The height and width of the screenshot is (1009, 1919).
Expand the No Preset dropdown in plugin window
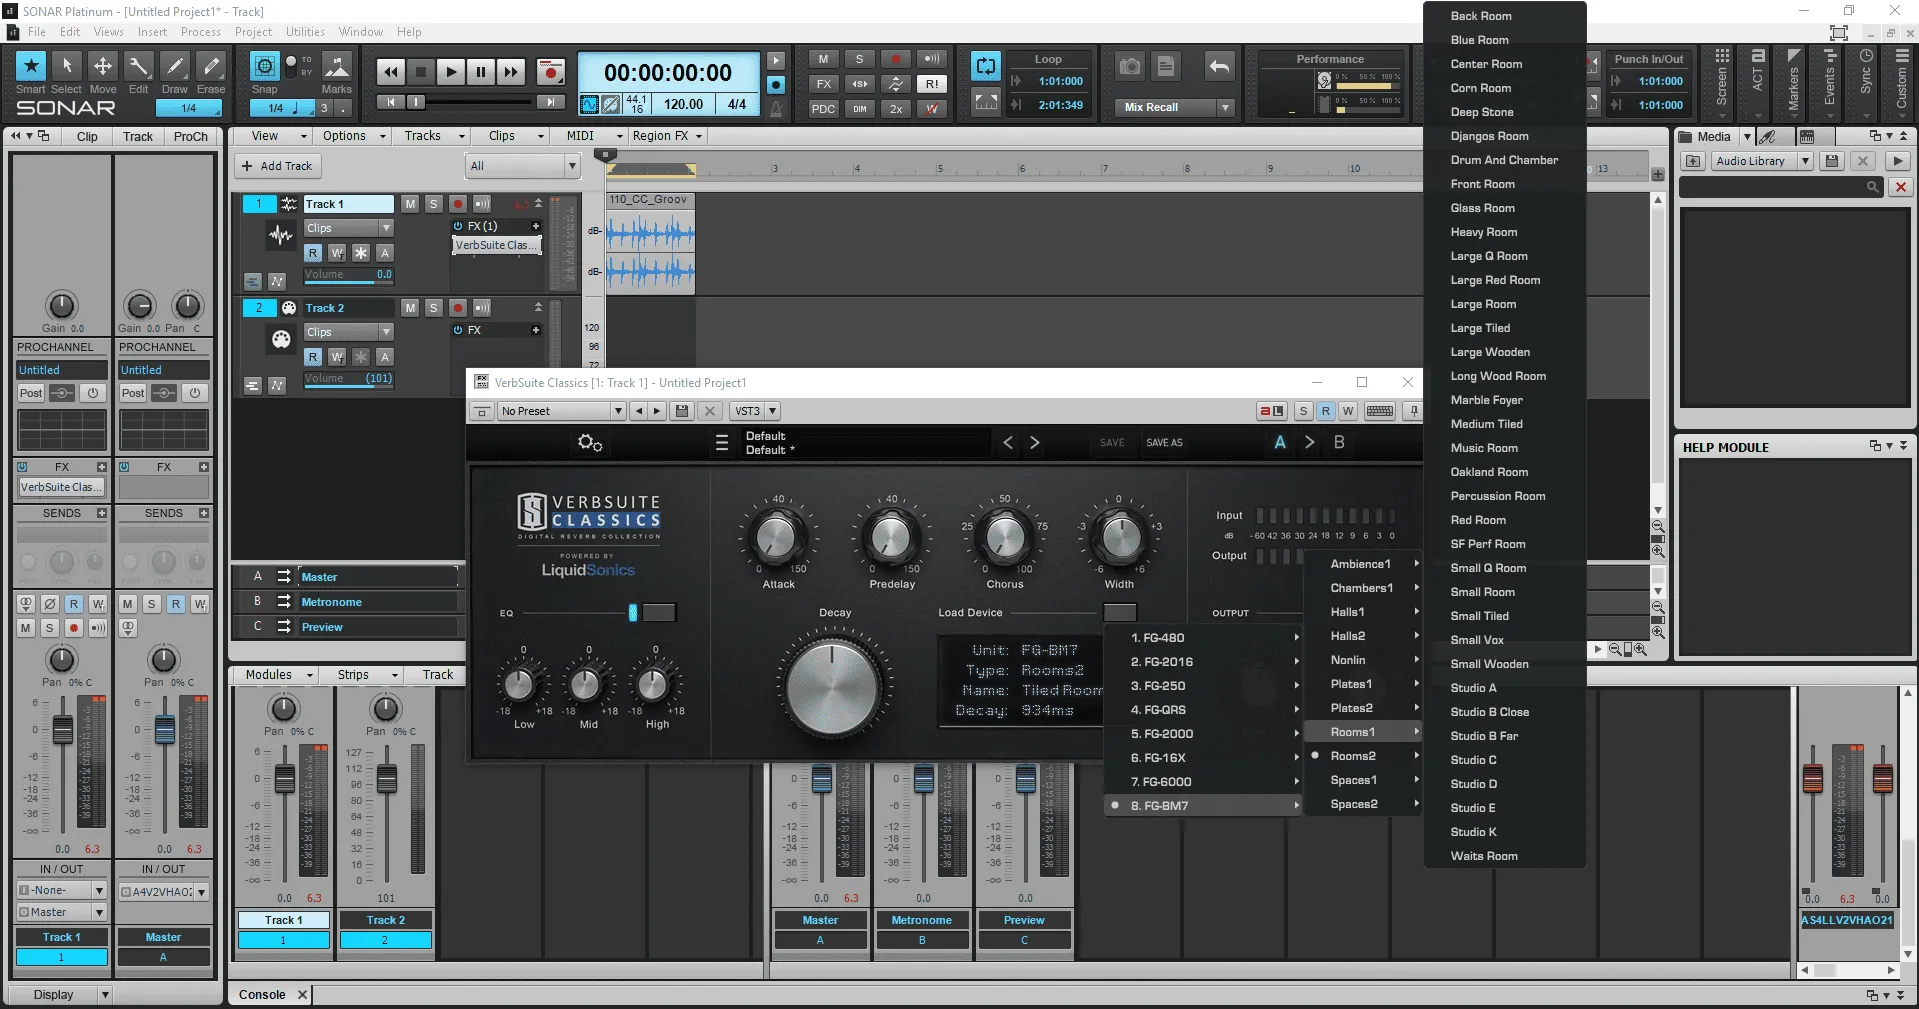618,411
